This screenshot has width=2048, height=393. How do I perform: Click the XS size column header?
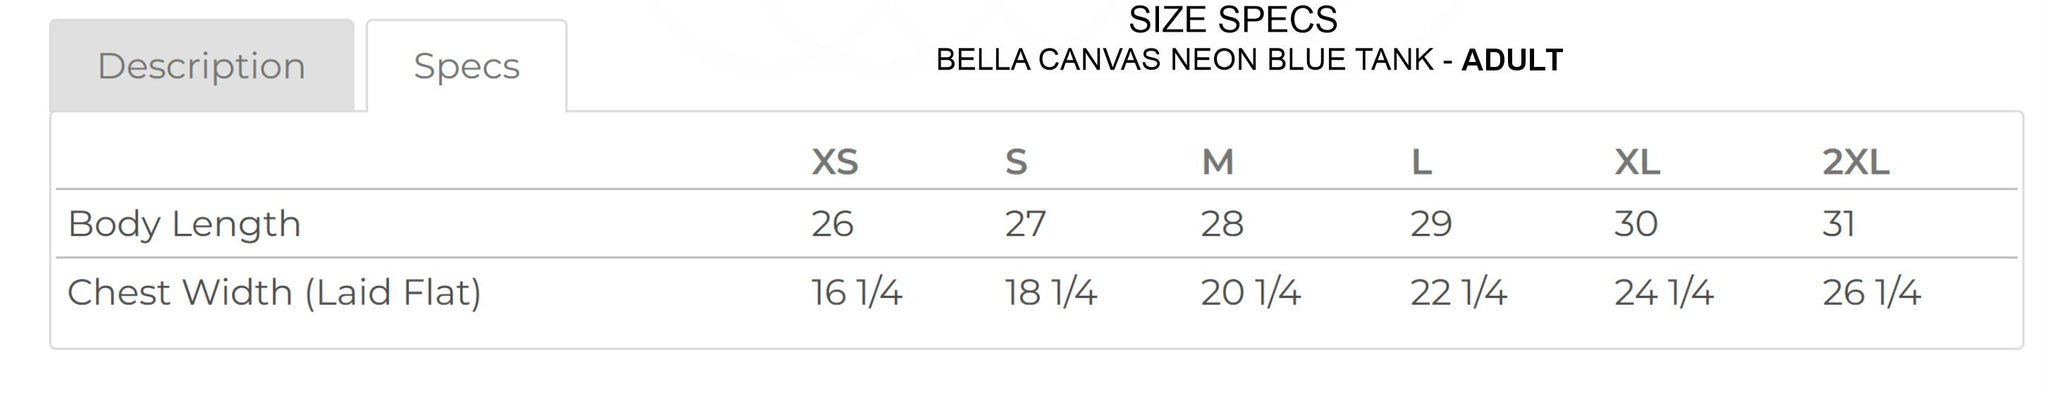coord(835,161)
